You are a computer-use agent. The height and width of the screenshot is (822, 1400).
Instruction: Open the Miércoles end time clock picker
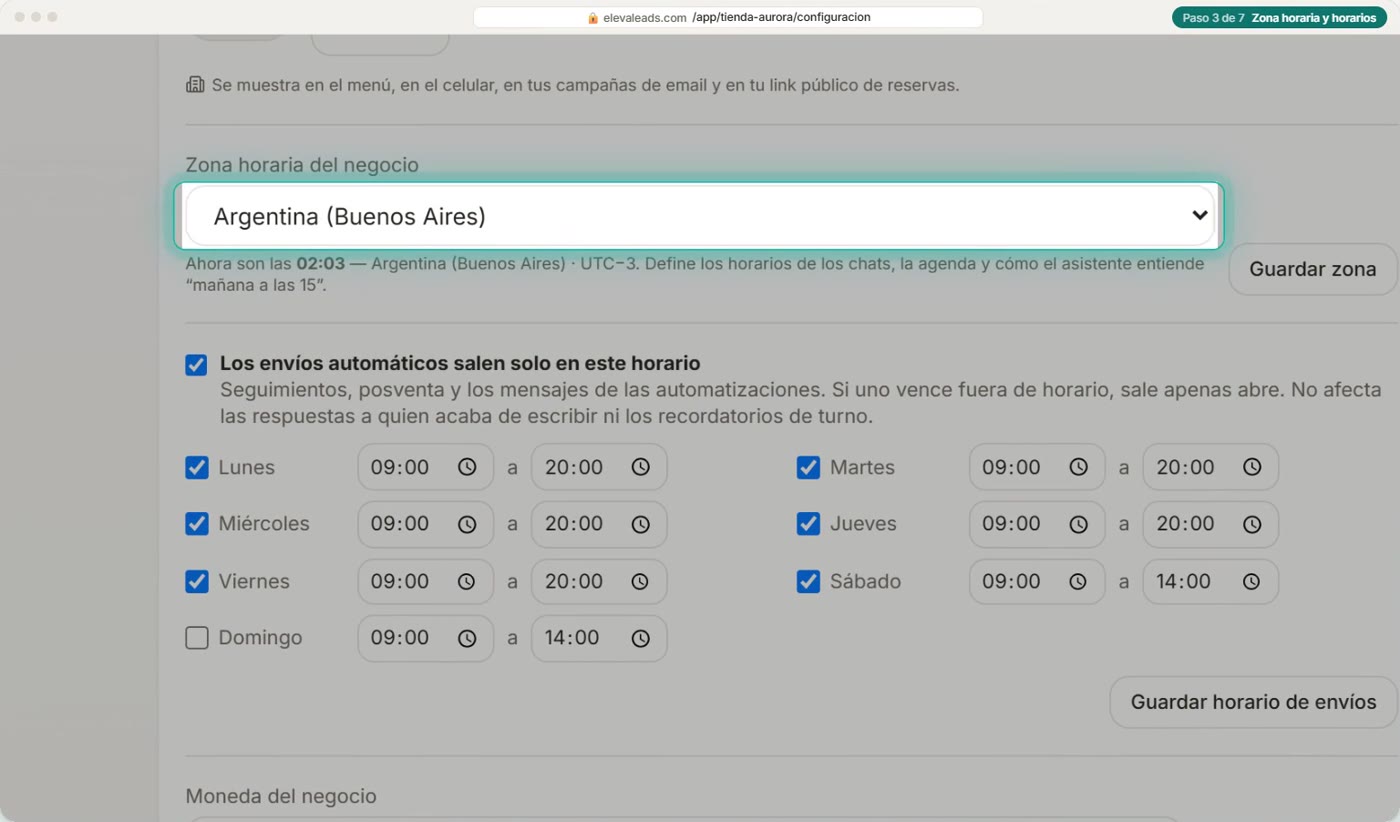640,524
